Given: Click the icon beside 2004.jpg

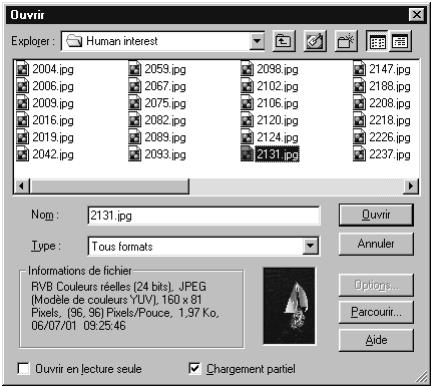Looking at the screenshot, I should pos(22,69).
